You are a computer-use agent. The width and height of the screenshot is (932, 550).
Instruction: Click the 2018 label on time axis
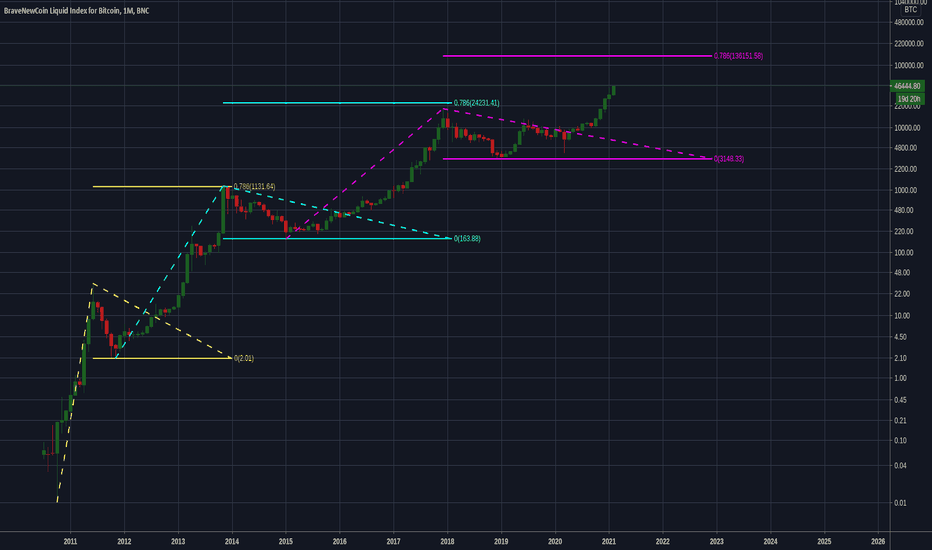coord(448,541)
